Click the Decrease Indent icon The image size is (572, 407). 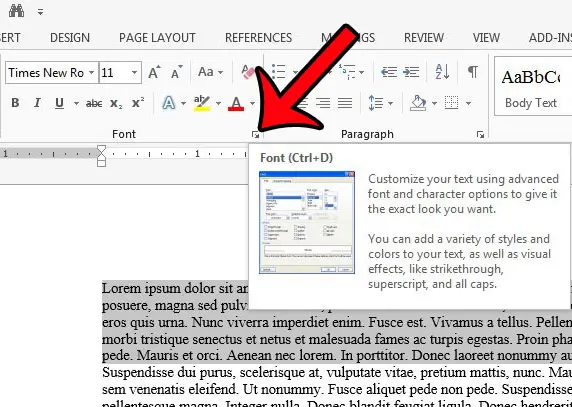[389, 72]
